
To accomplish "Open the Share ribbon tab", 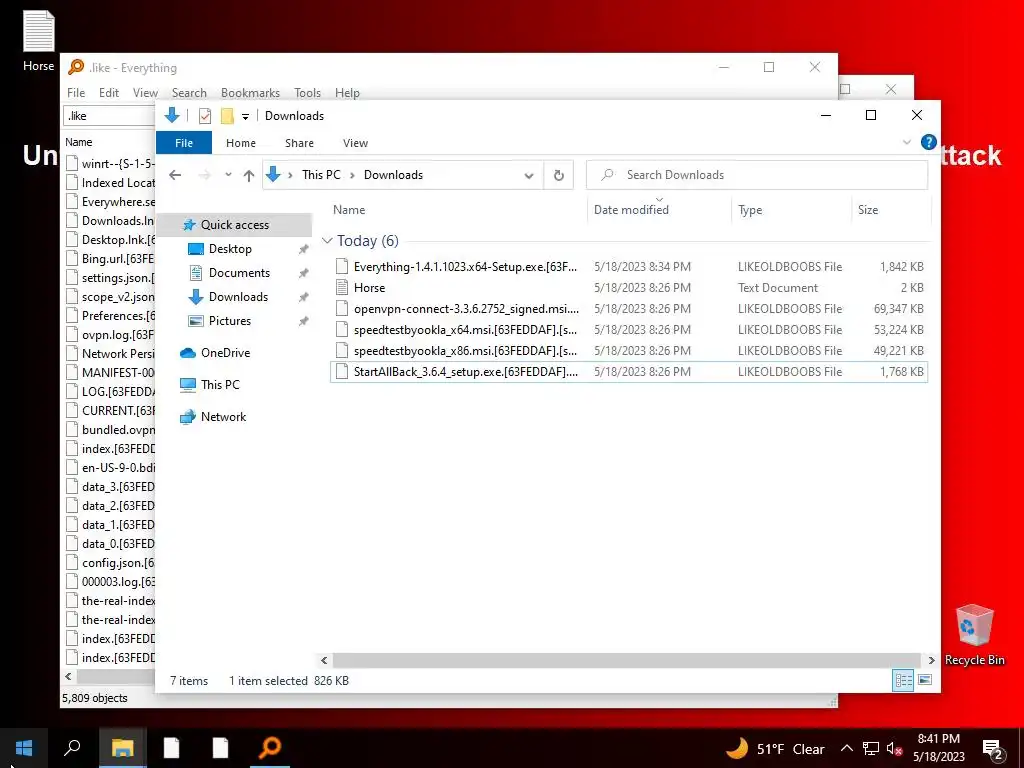I will pos(299,143).
